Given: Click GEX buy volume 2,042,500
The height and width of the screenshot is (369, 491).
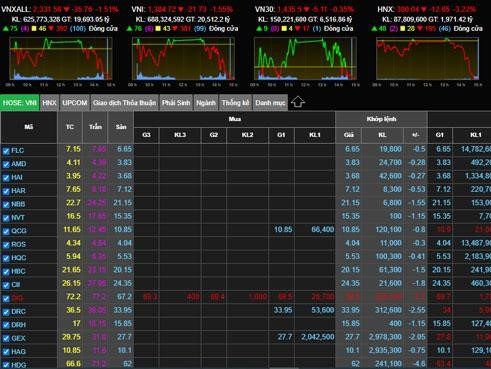Looking at the screenshot, I should point(318,337).
